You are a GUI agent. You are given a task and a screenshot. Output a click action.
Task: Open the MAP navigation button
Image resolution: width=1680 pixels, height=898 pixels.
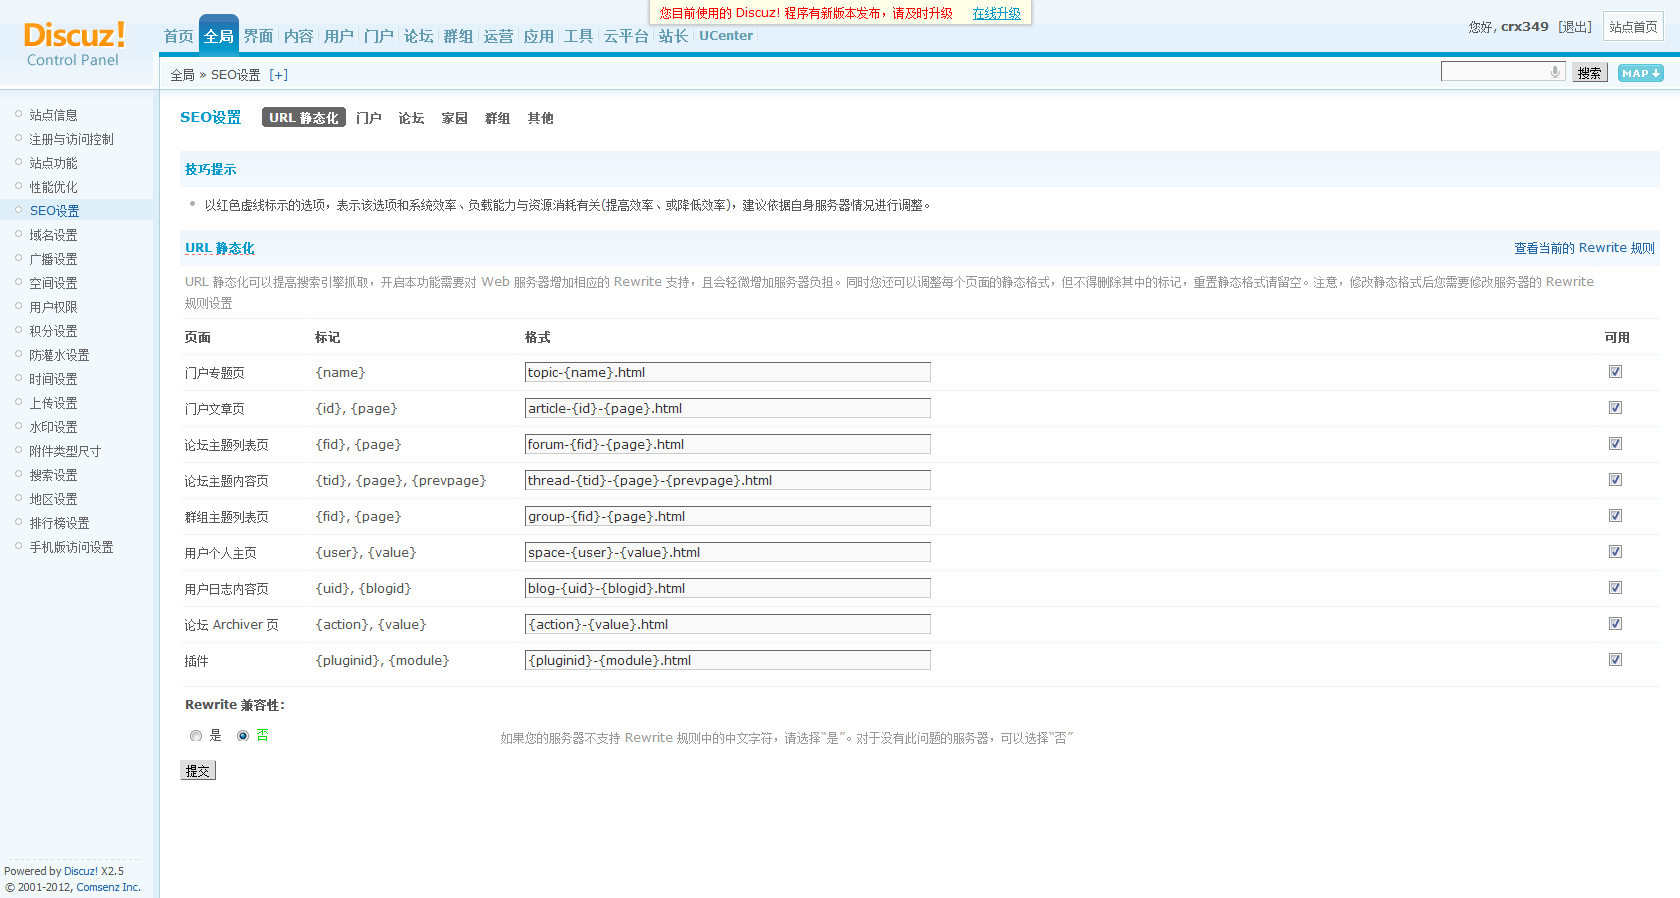(x=1640, y=73)
